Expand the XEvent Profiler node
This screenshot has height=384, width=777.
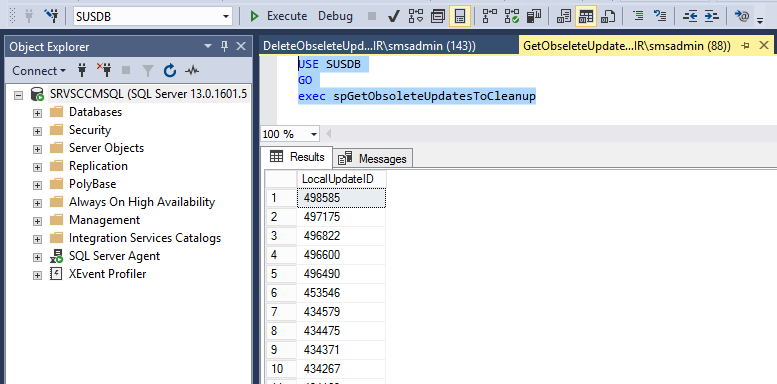click(37, 274)
